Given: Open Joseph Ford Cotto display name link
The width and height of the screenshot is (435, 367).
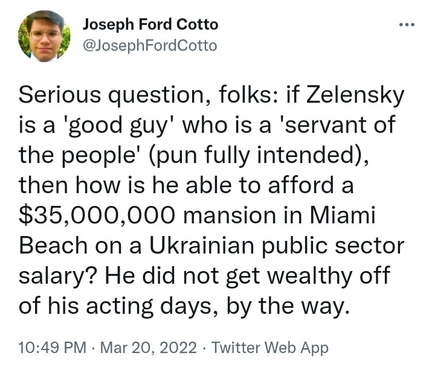Looking at the screenshot, I should point(150,24).
